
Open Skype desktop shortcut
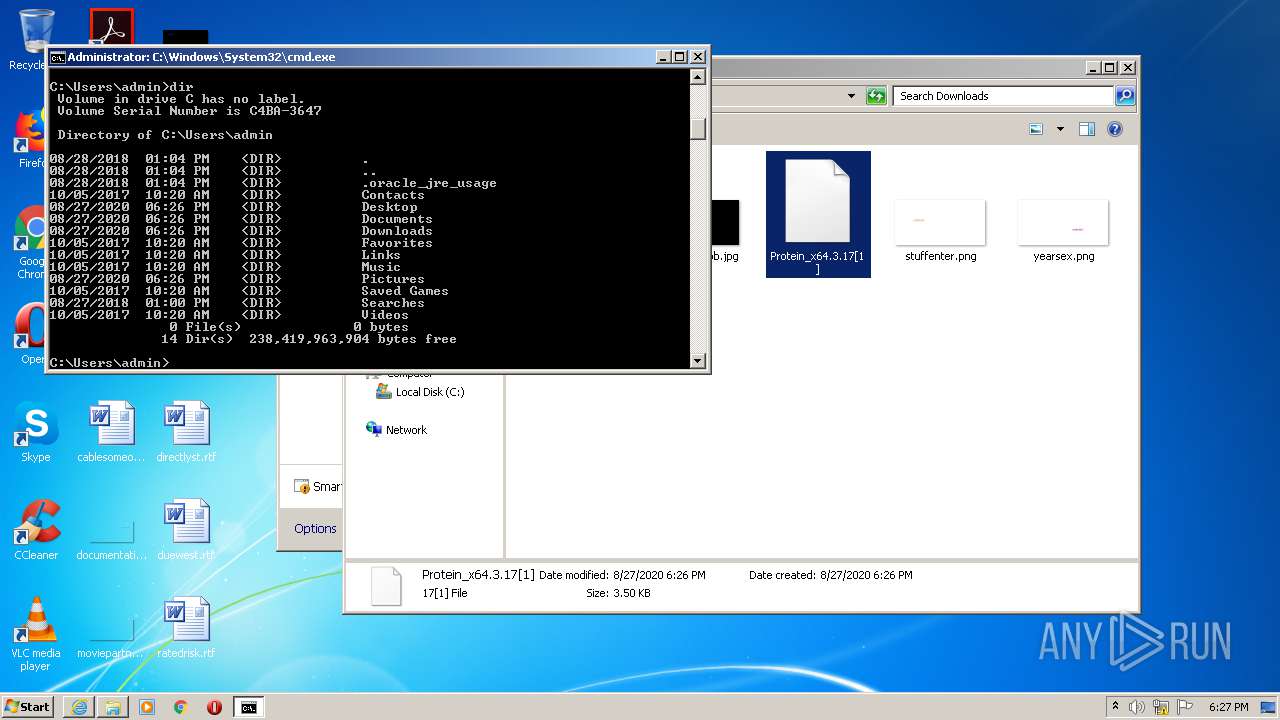(35, 432)
